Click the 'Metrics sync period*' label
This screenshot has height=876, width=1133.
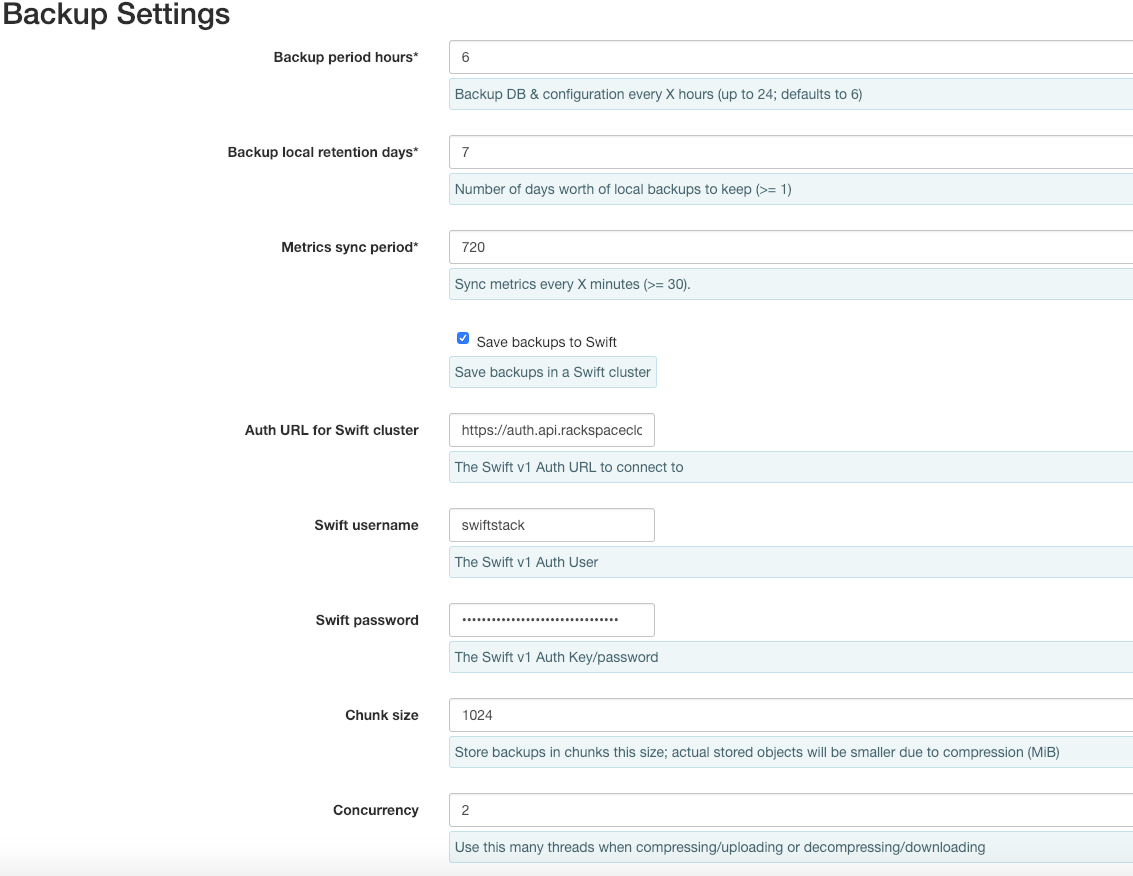(350, 247)
